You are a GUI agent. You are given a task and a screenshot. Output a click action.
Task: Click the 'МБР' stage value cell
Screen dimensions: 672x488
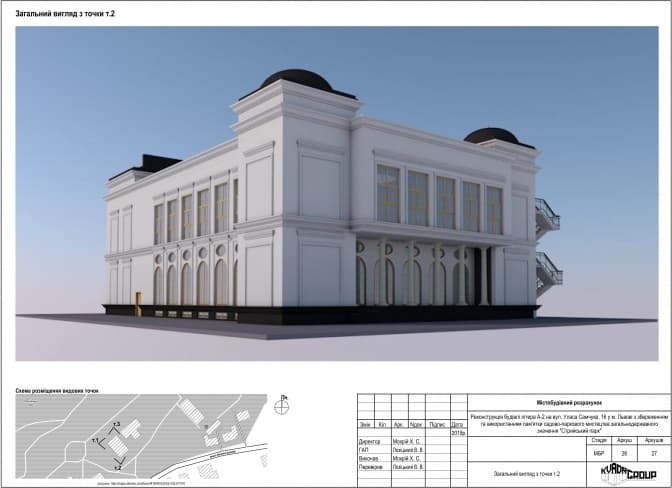point(599,453)
